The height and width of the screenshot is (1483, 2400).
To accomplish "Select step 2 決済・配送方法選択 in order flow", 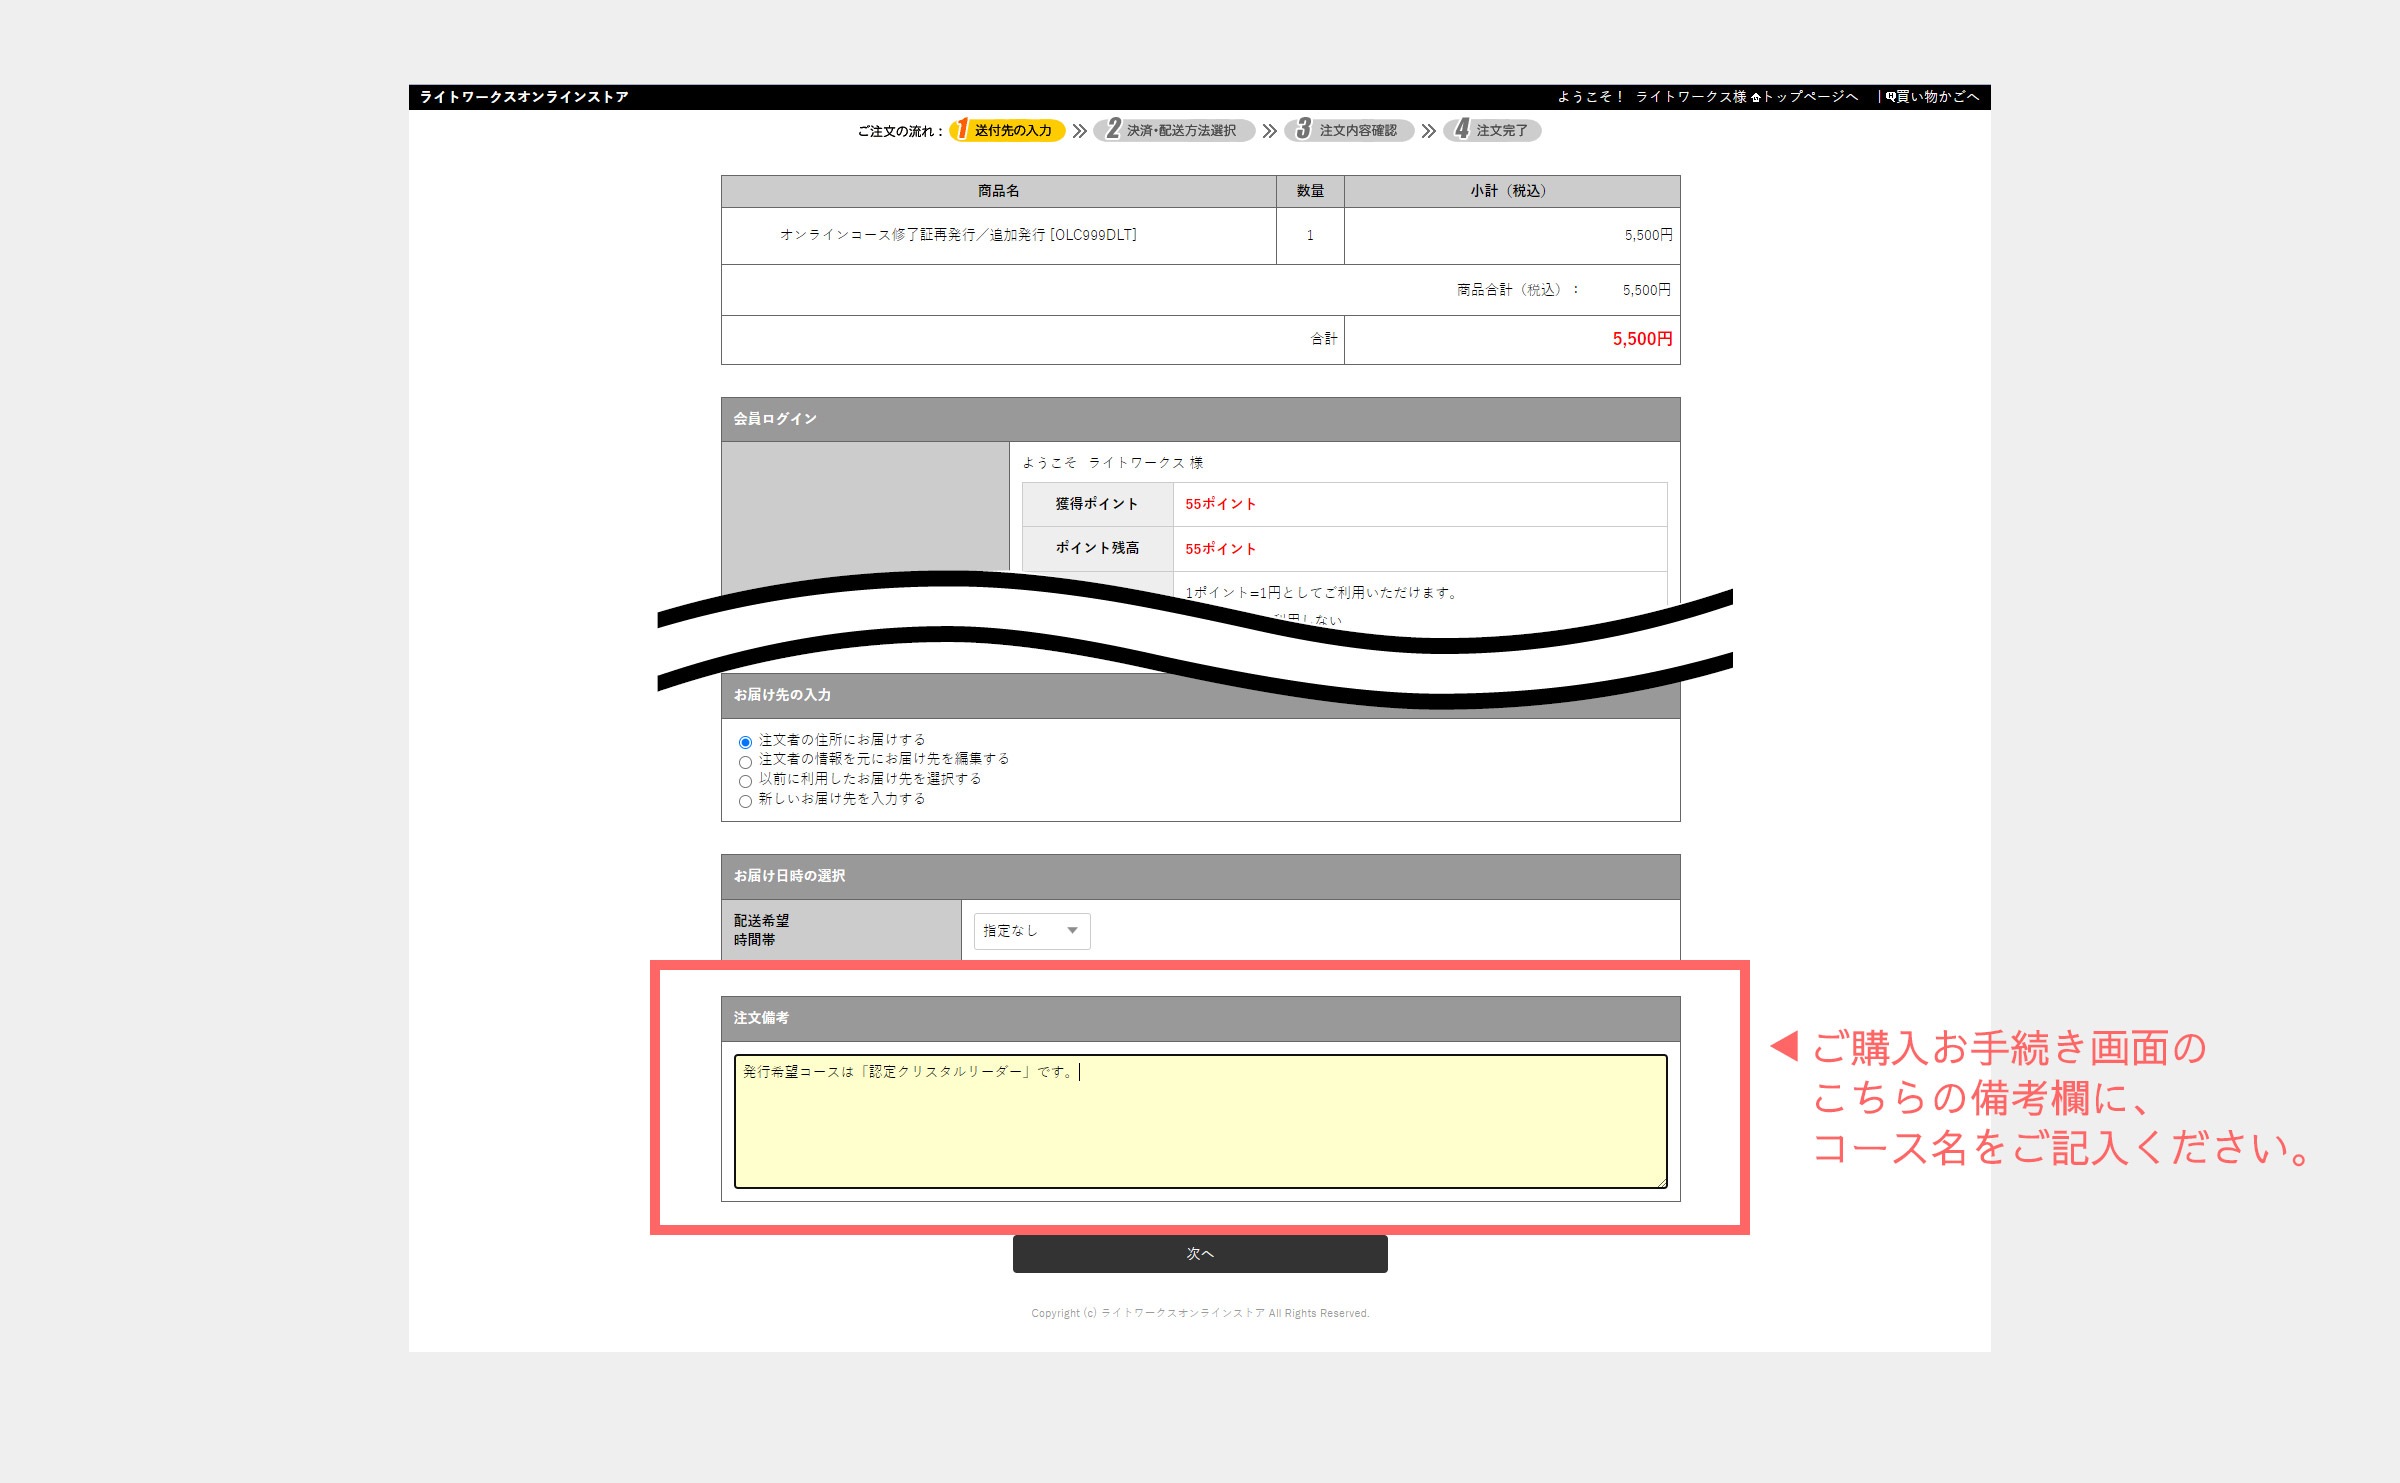I will (1174, 130).
